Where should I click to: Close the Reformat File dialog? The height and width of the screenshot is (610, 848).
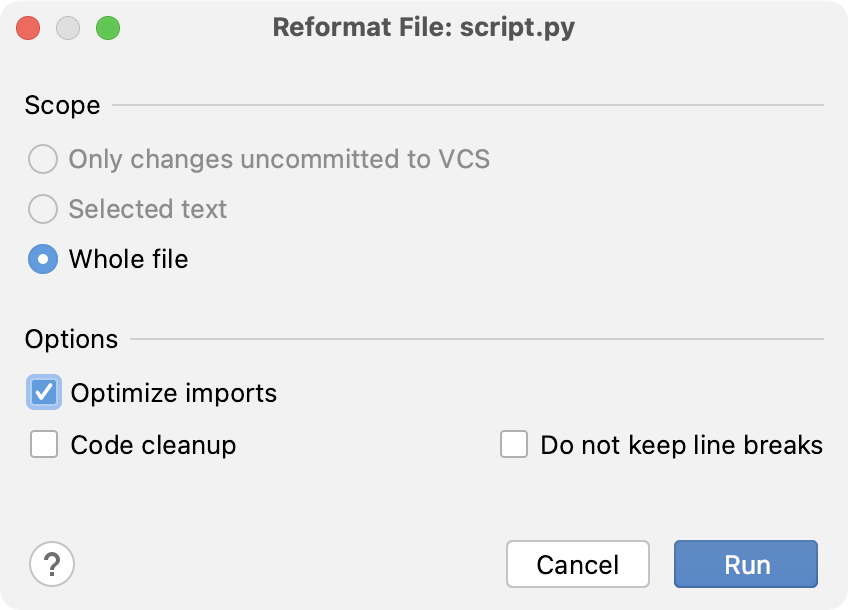click(28, 27)
